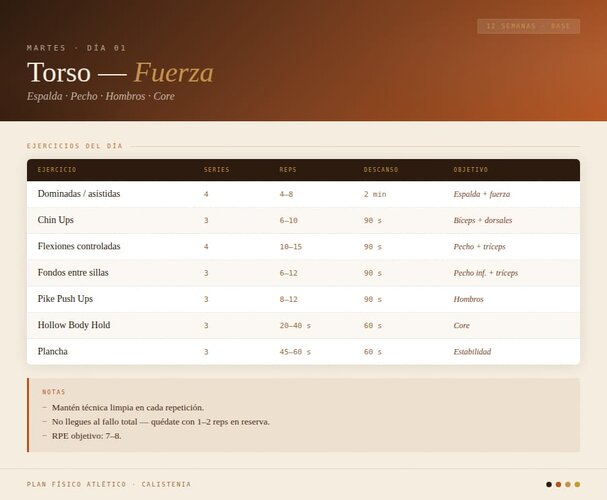607x500 pixels.
Task: Click the note "RPE objetivo: 7–8."
Action: [x=87, y=436]
